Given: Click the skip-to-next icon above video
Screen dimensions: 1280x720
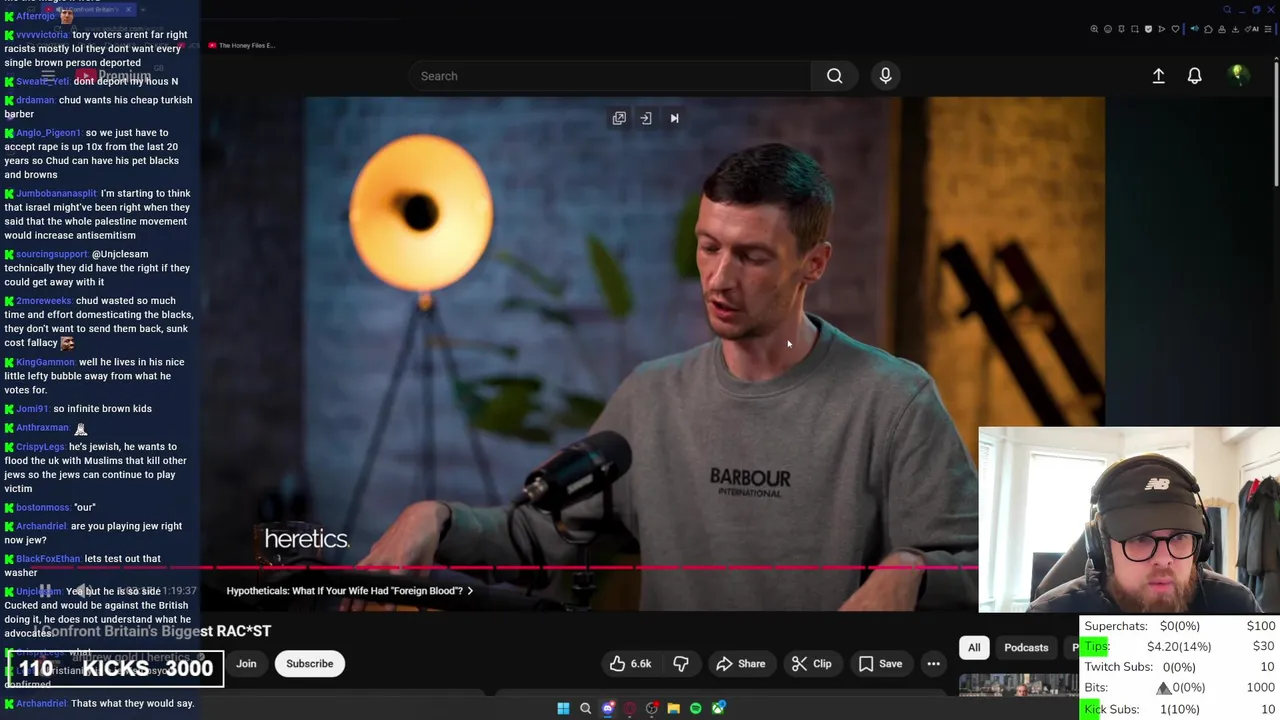Looking at the screenshot, I should point(674,118).
